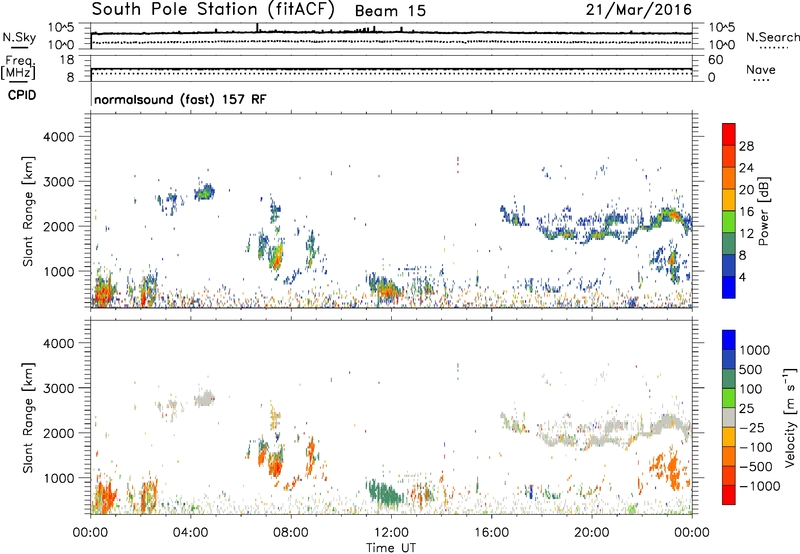Click the 'Nave' legend label

761,69
